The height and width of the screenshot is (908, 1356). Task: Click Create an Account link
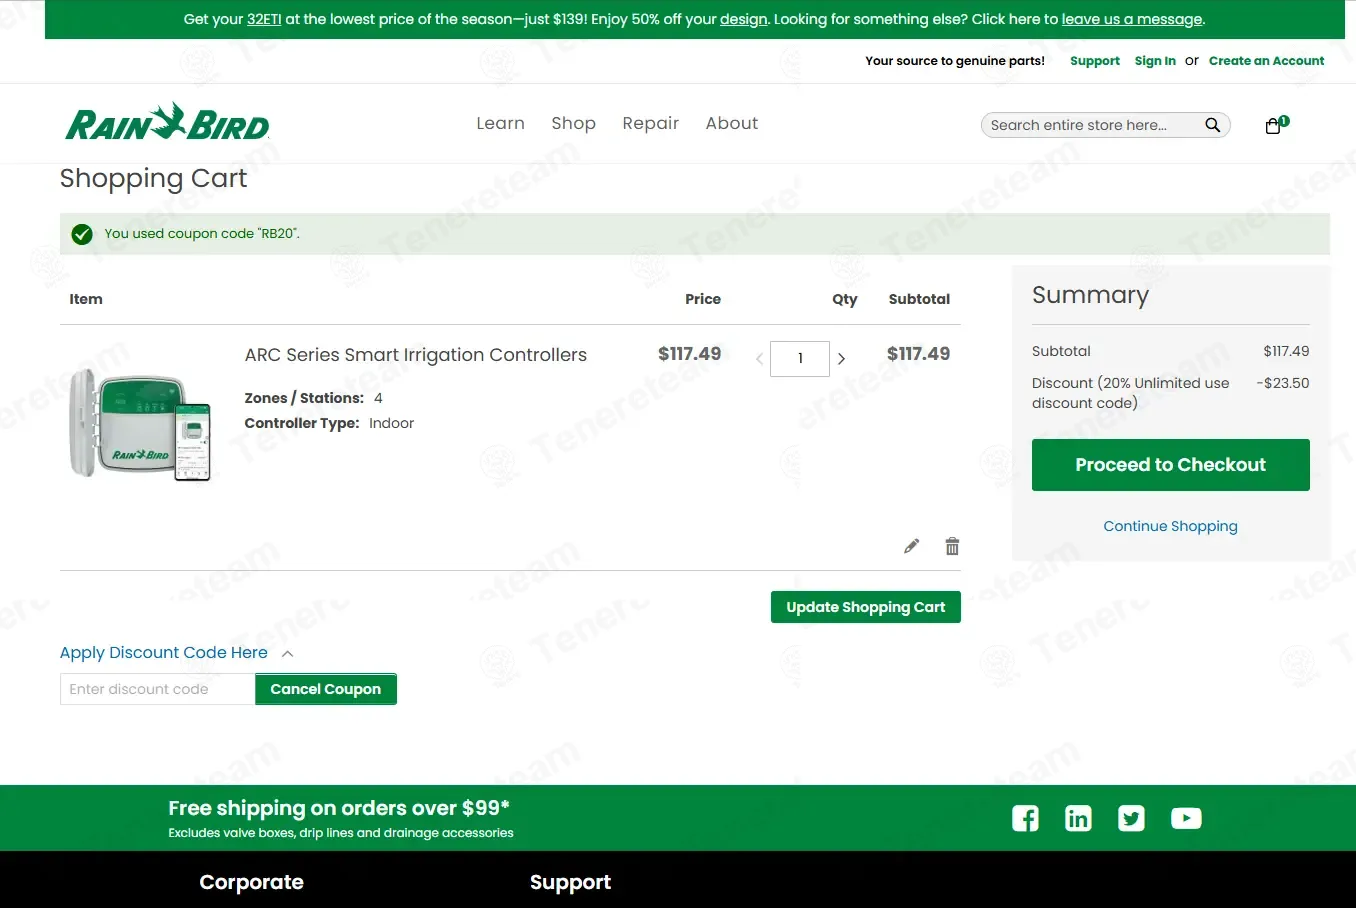click(x=1266, y=61)
